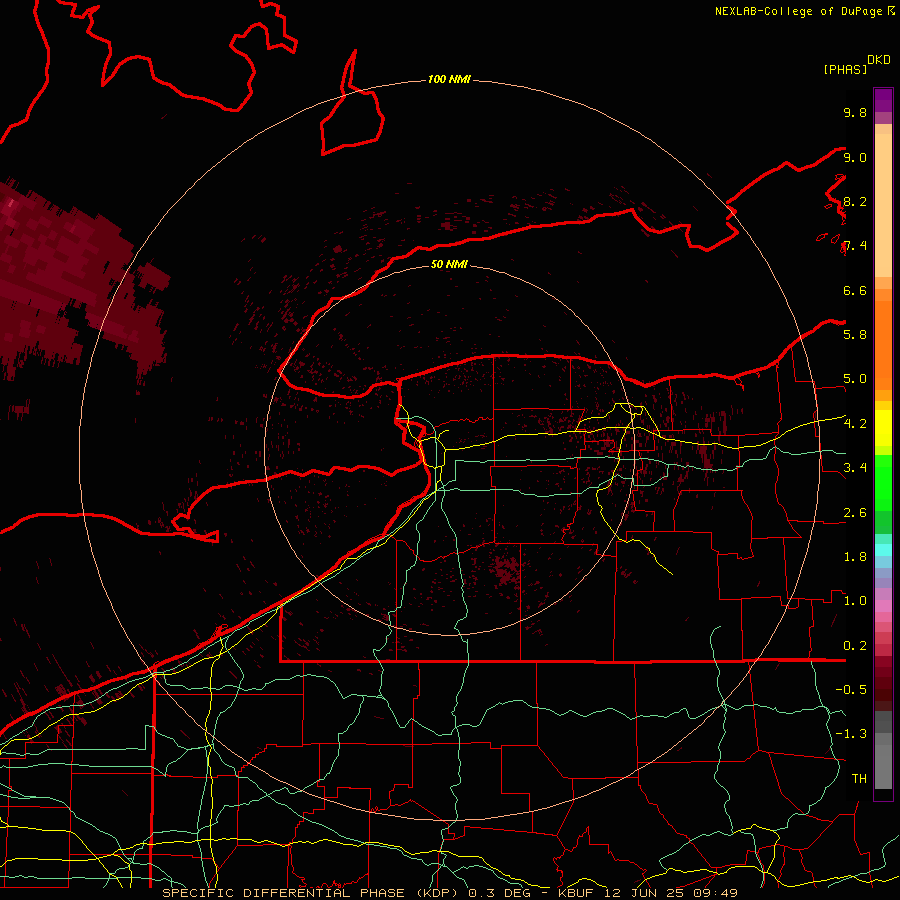
Task: Click the KBUF 12 JUN 25 09:49 timestamp
Action: [647, 893]
